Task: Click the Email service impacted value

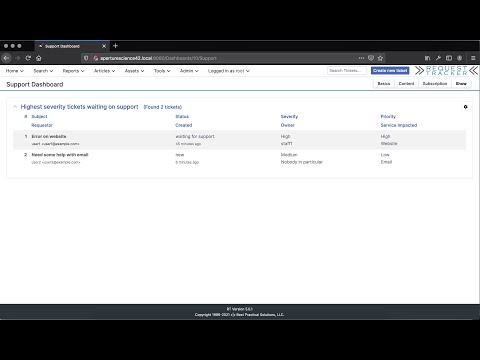Action: pos(386,162)
